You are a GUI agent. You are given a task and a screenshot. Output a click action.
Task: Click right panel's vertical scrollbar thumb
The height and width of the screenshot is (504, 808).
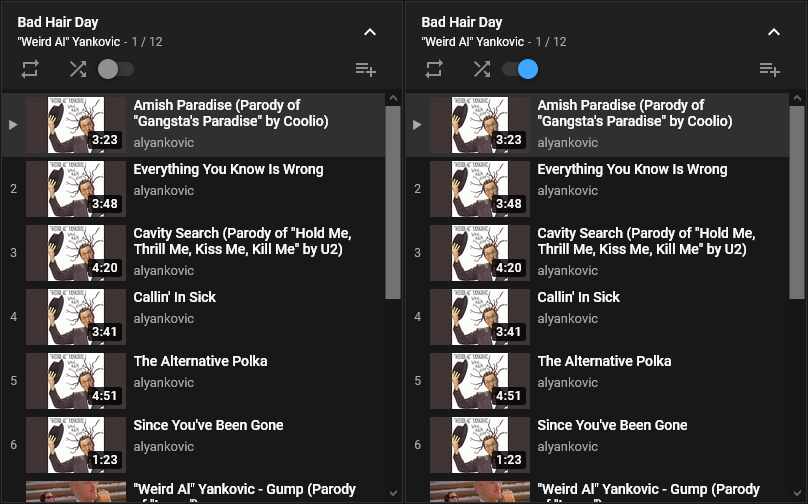[x=797, y=200]
